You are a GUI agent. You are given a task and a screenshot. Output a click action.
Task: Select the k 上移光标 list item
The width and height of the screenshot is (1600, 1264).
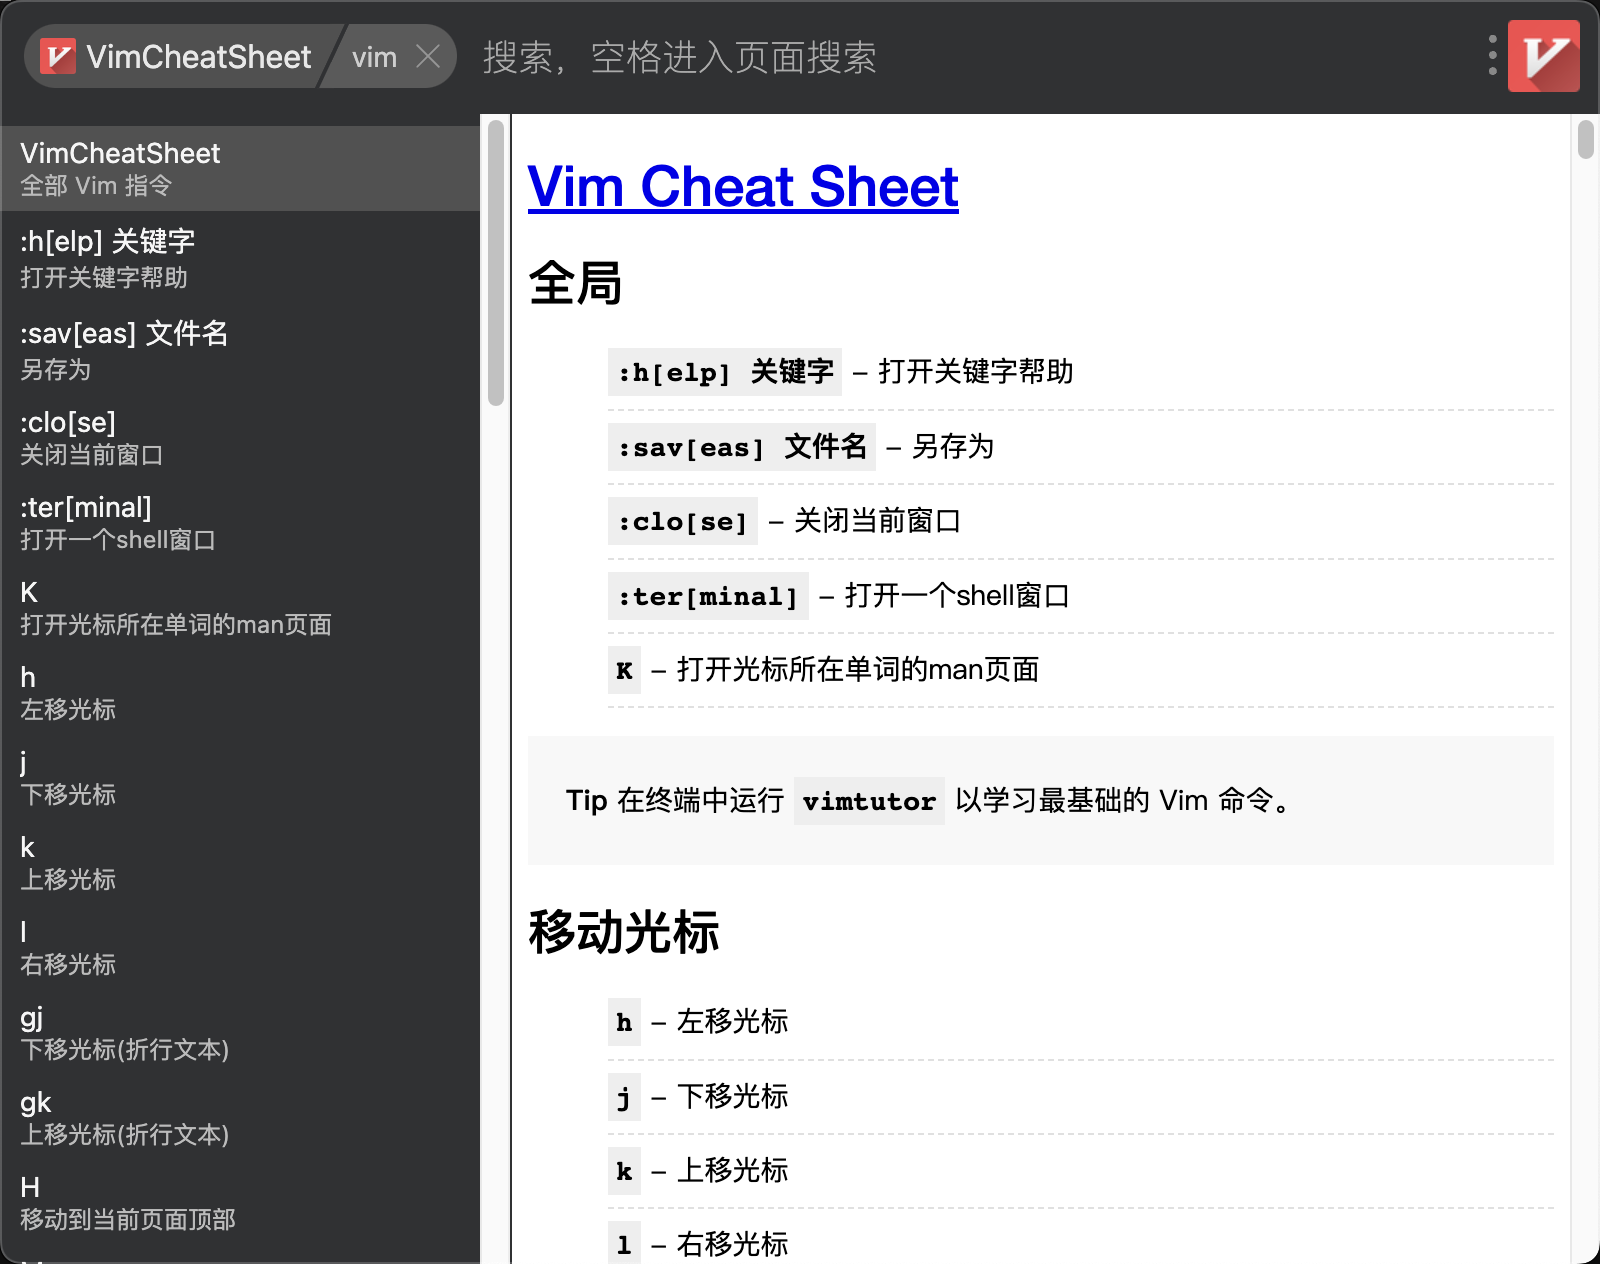[240, 862]
